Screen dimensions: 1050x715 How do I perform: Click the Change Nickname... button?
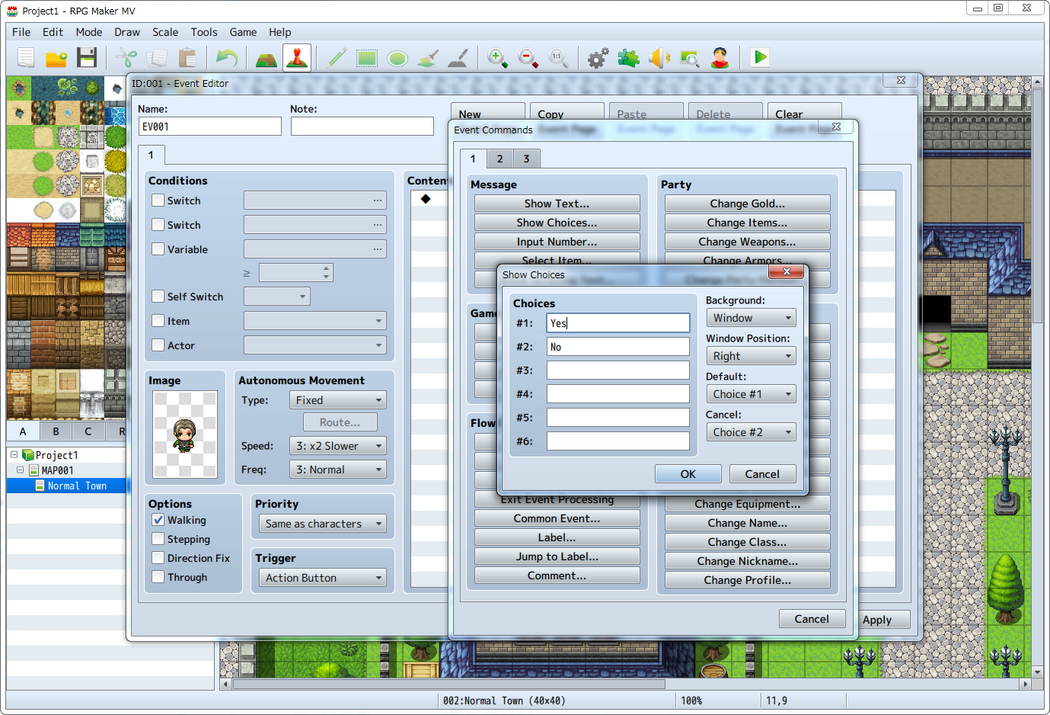(747, 561)
